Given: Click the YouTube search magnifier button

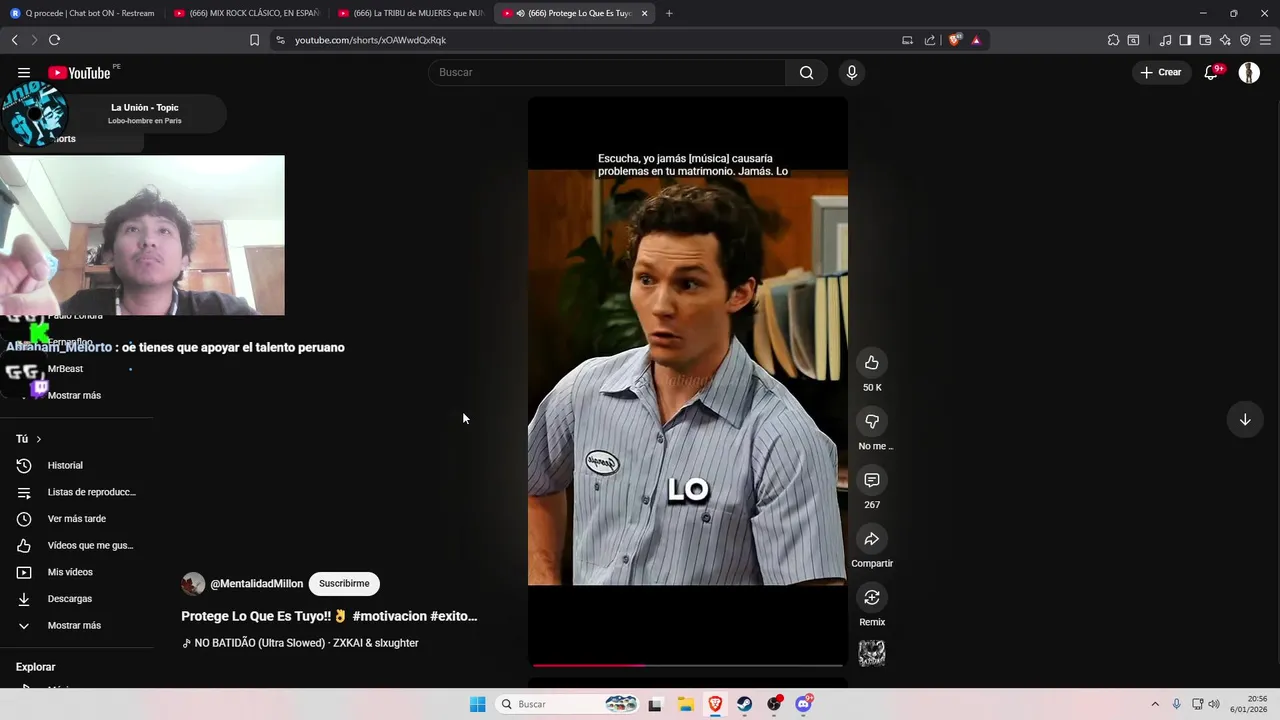Looking at the screenshot, I should [806, 72].
